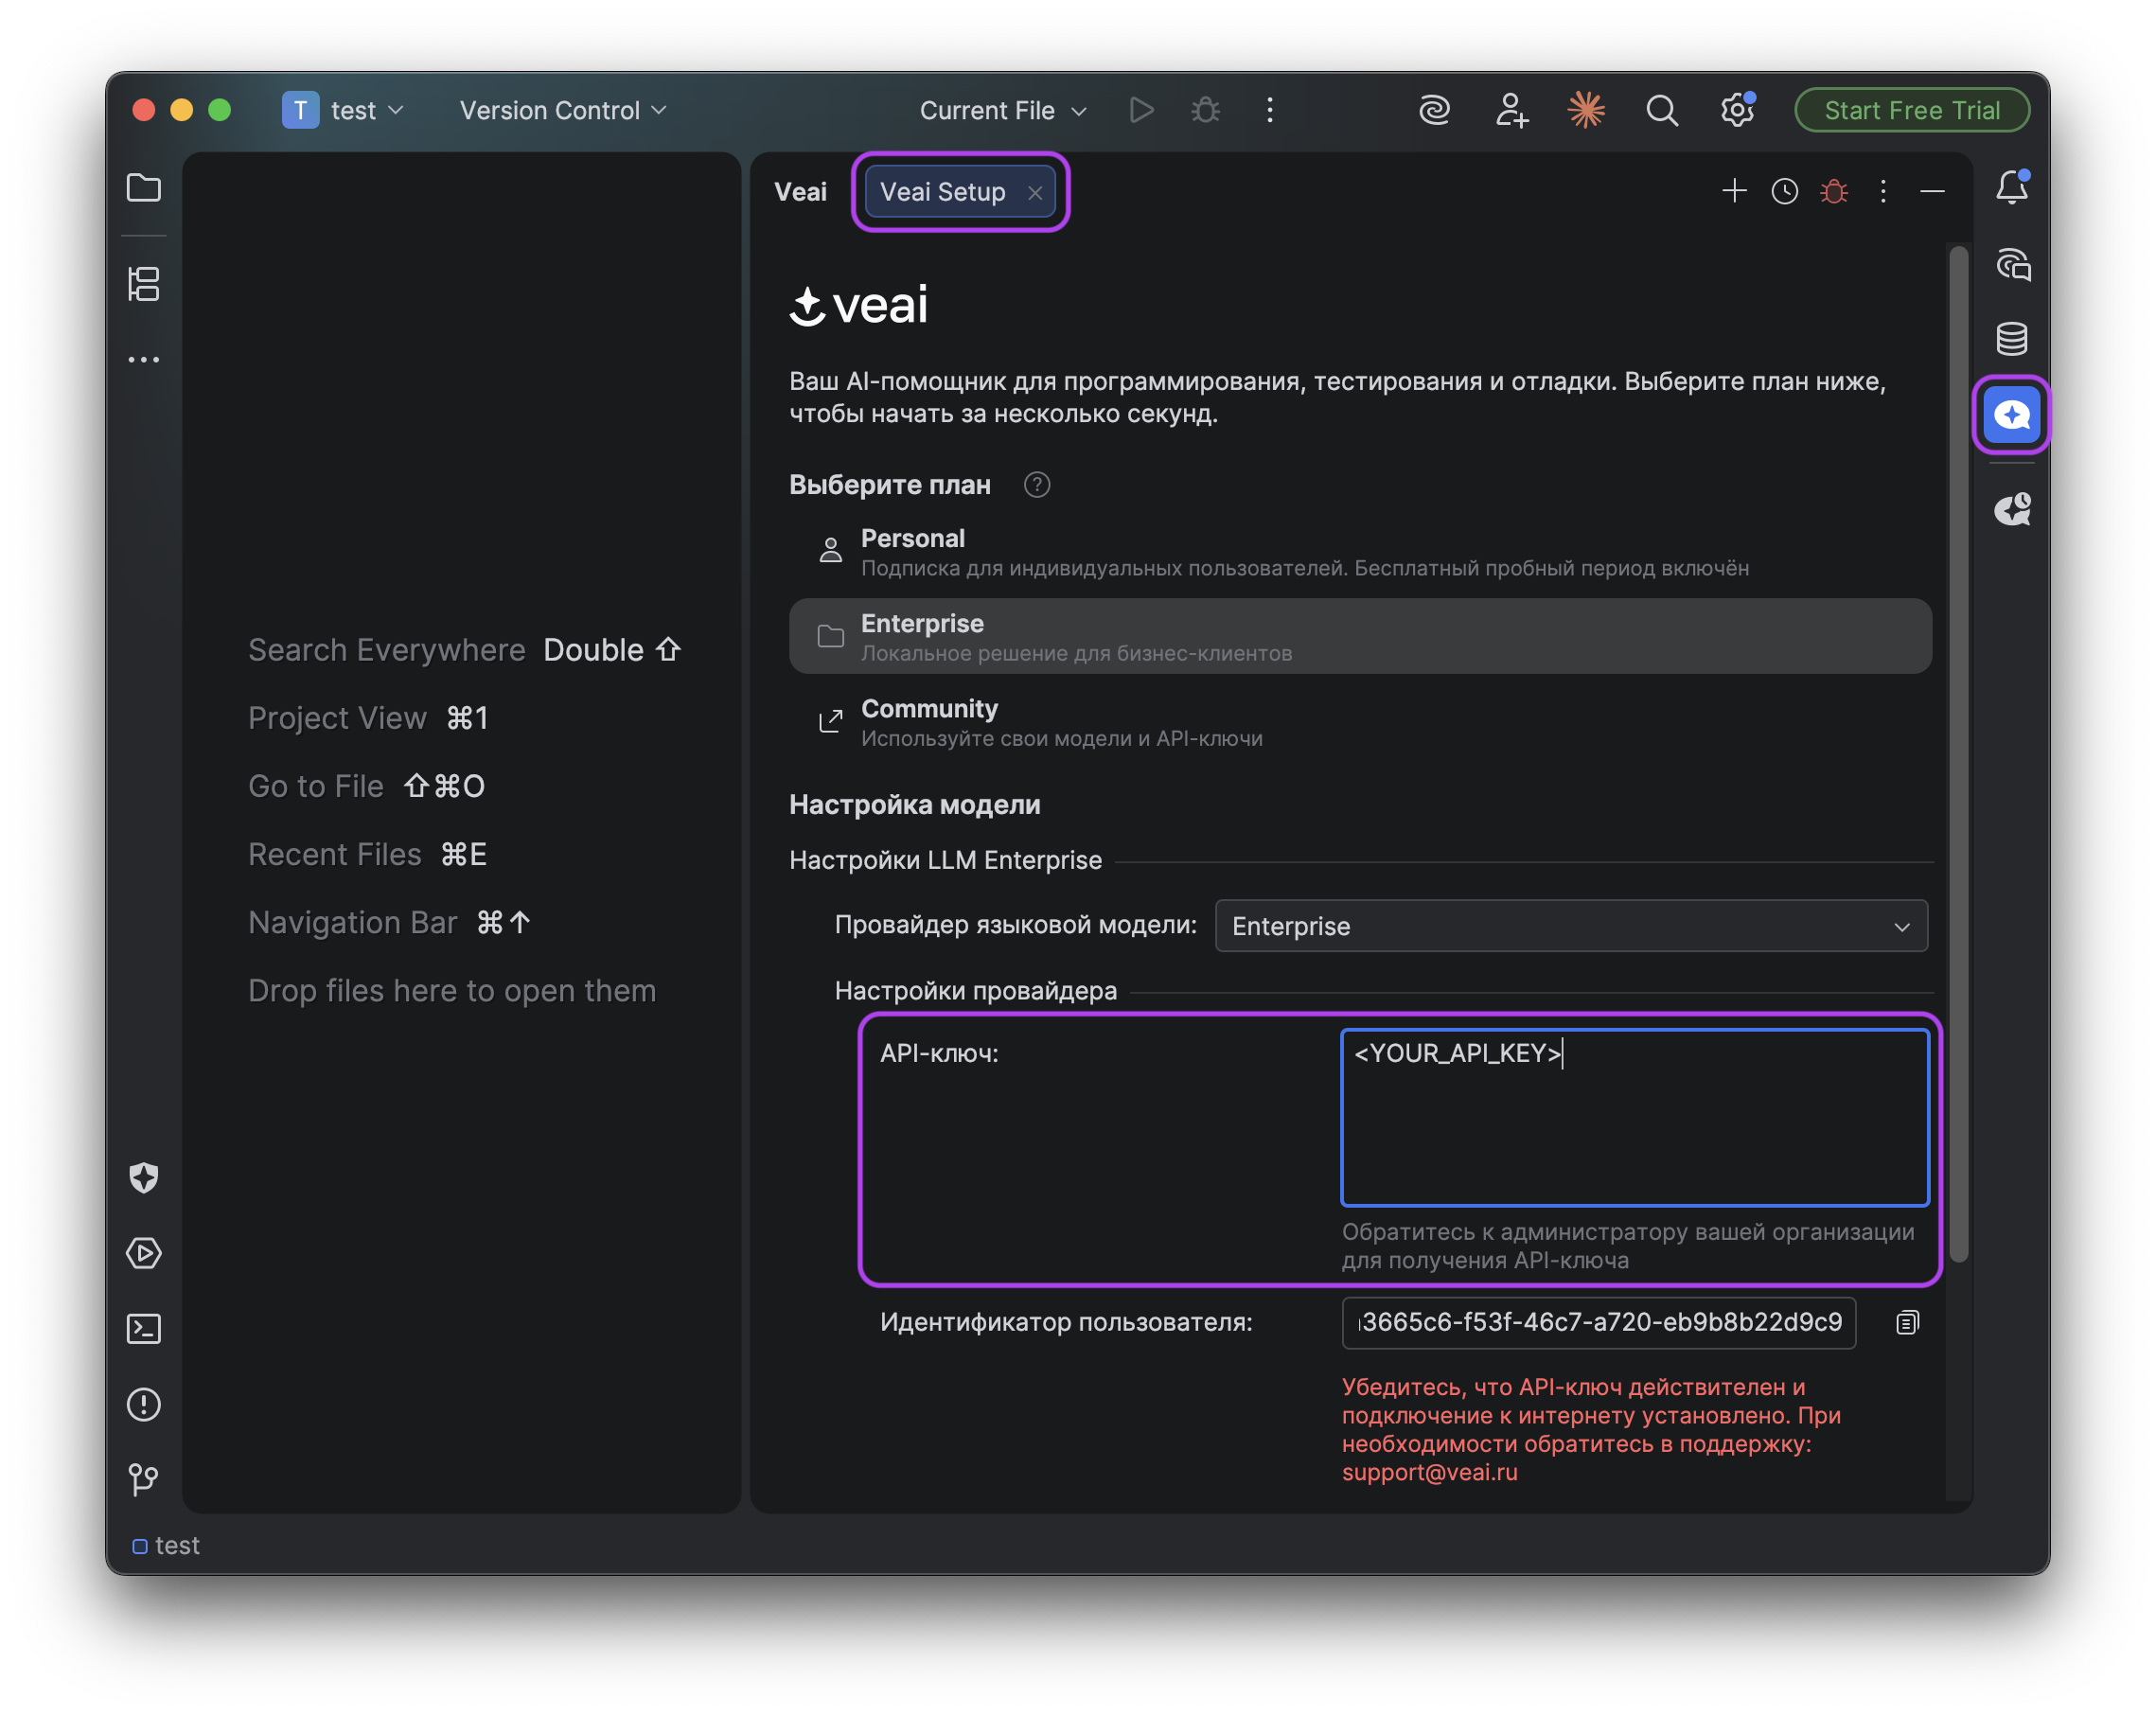The image size is (2156, 1715).
Task: Click the Настройки LLM Enterprise heading
Action: pos(945,860)
